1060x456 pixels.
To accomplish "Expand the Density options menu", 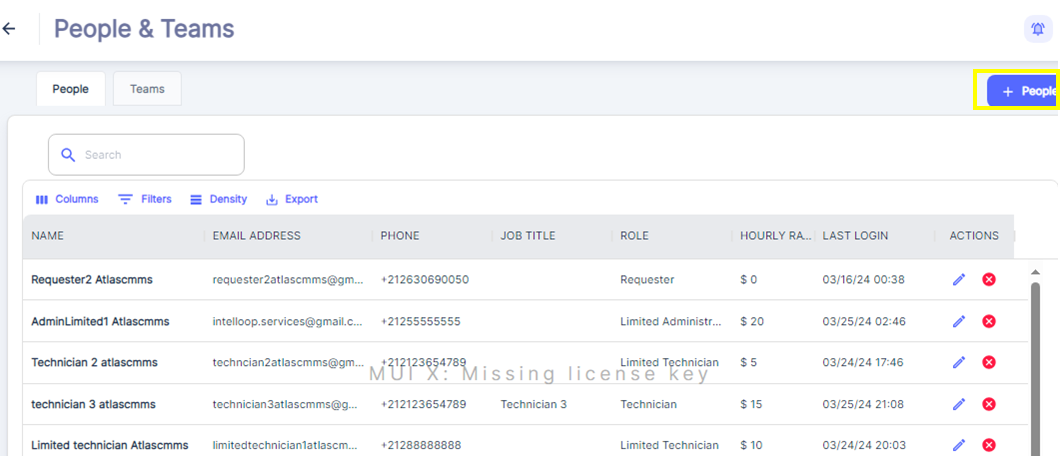I will [x=218, y=199].
